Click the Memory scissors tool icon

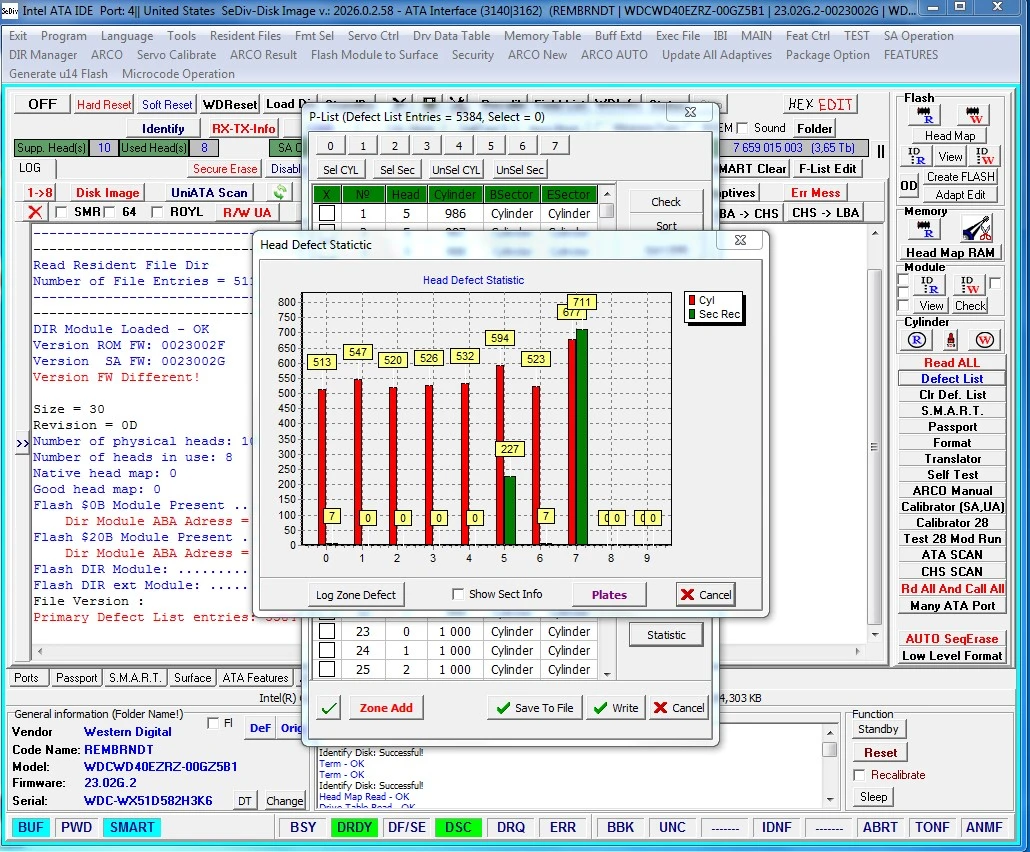[x=977, y=229]
